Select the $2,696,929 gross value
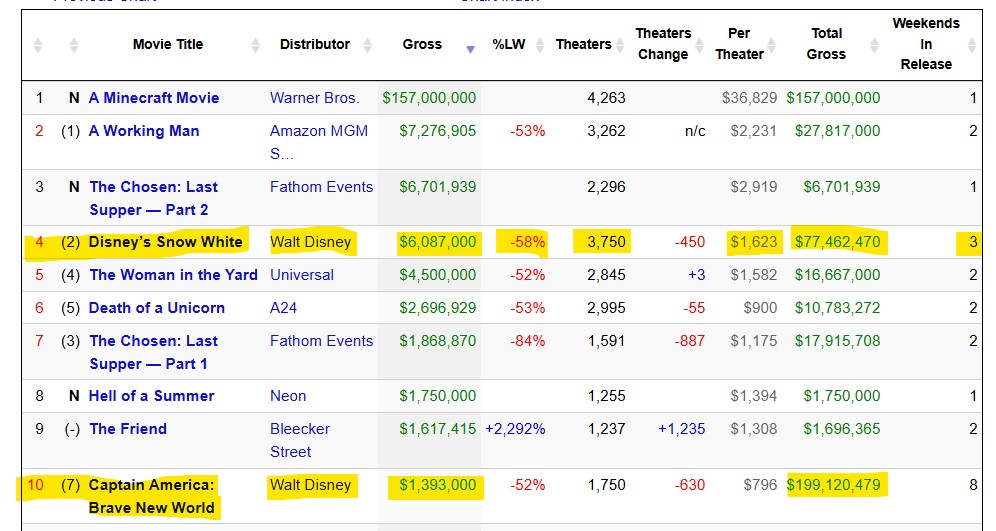The width and height of the screenshot is (996, 531). pyautogui.click(x=438, y=308)
